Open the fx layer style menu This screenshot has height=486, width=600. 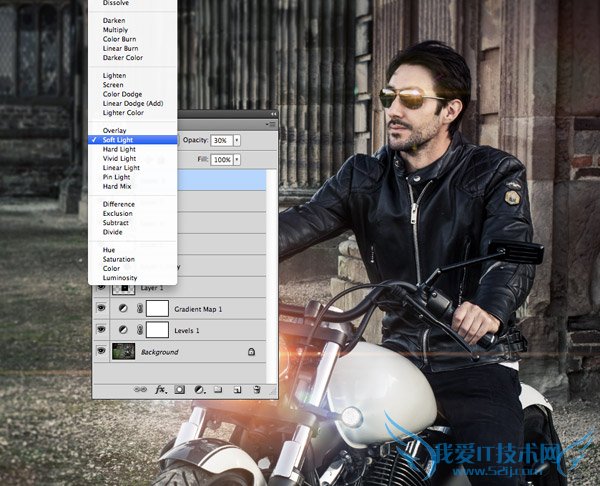(x=161, y=390)
